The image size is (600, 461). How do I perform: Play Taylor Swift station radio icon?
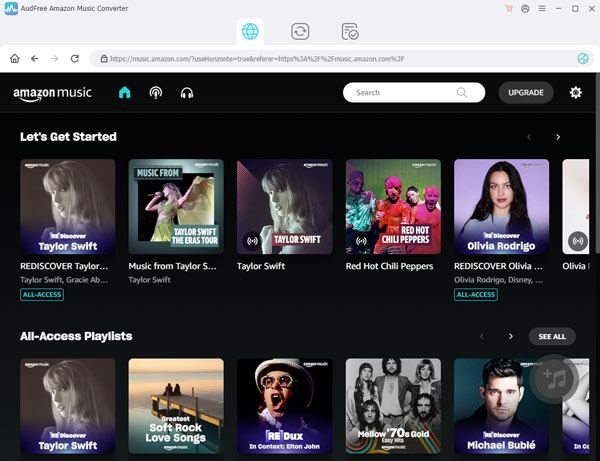[253, 241]
